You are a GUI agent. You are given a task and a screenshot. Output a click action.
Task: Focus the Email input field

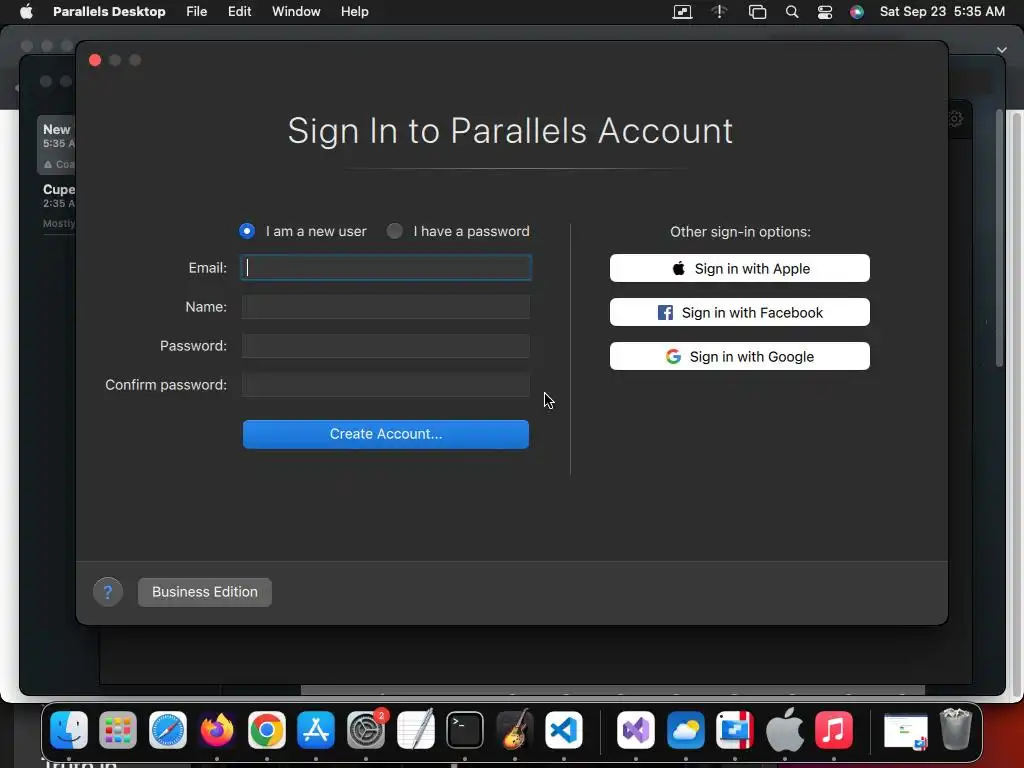pos(386,268)
